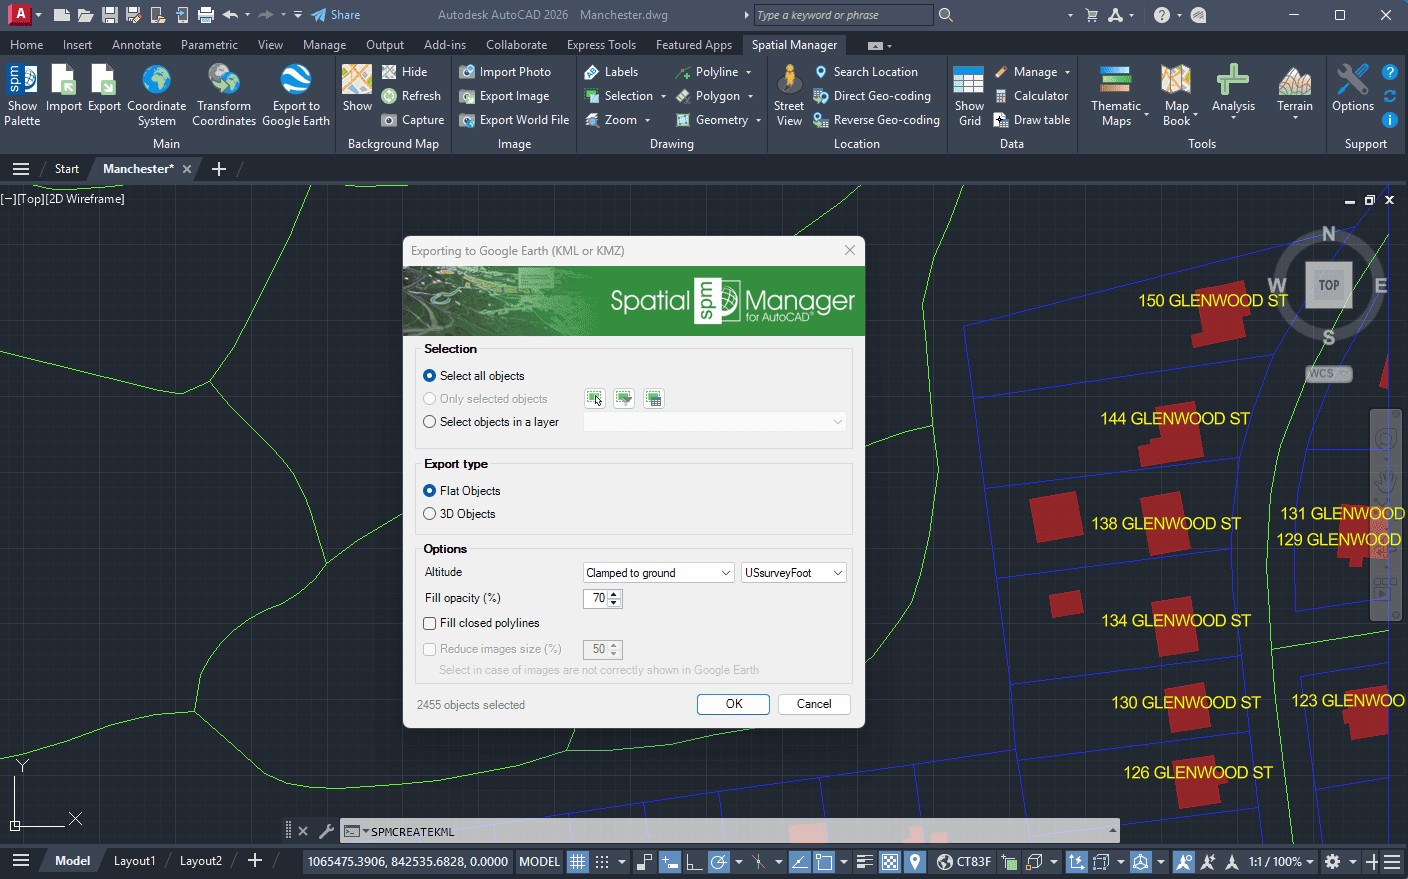Screen dimensions: 1408x879
Task: Click Capture background map
Action: [413, 120]
